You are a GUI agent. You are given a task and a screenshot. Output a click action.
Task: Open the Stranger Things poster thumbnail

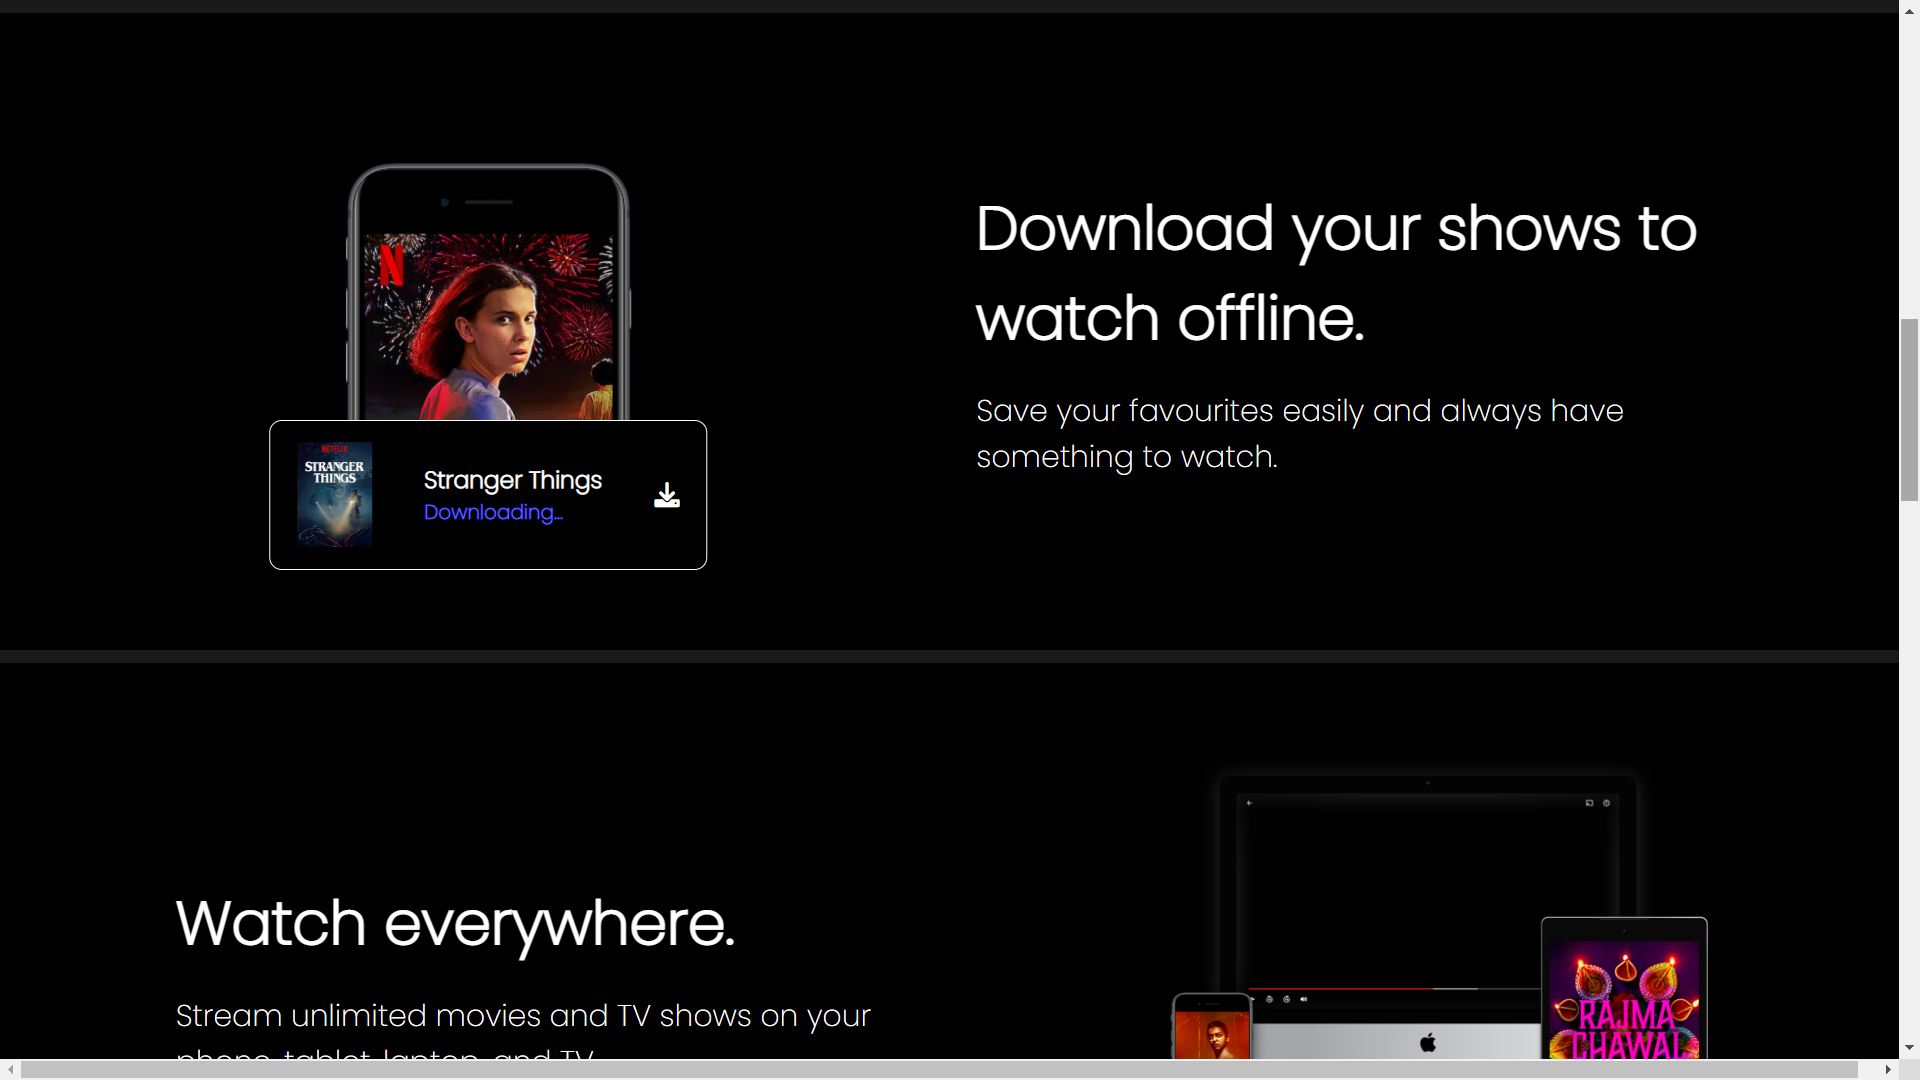335,494
